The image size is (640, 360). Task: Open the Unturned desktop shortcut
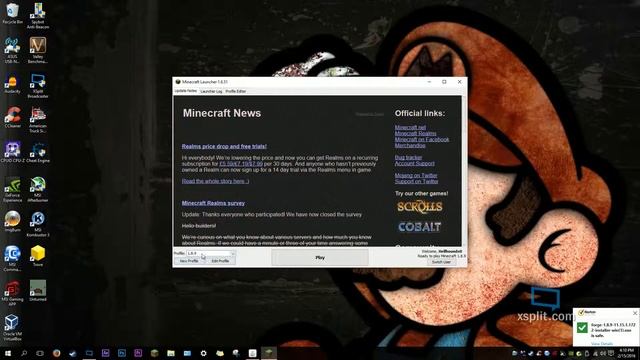pyautogui.click(x=38, y=291)
